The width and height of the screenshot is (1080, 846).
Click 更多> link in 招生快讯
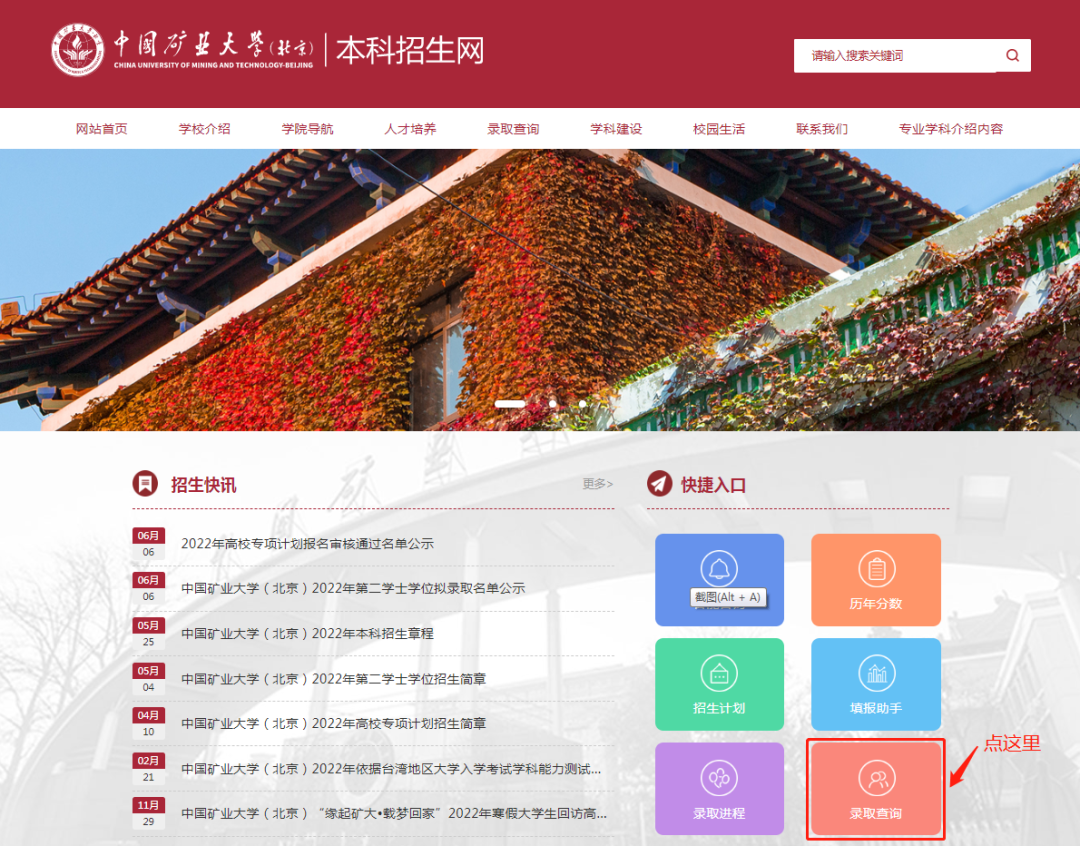[597, 484]
